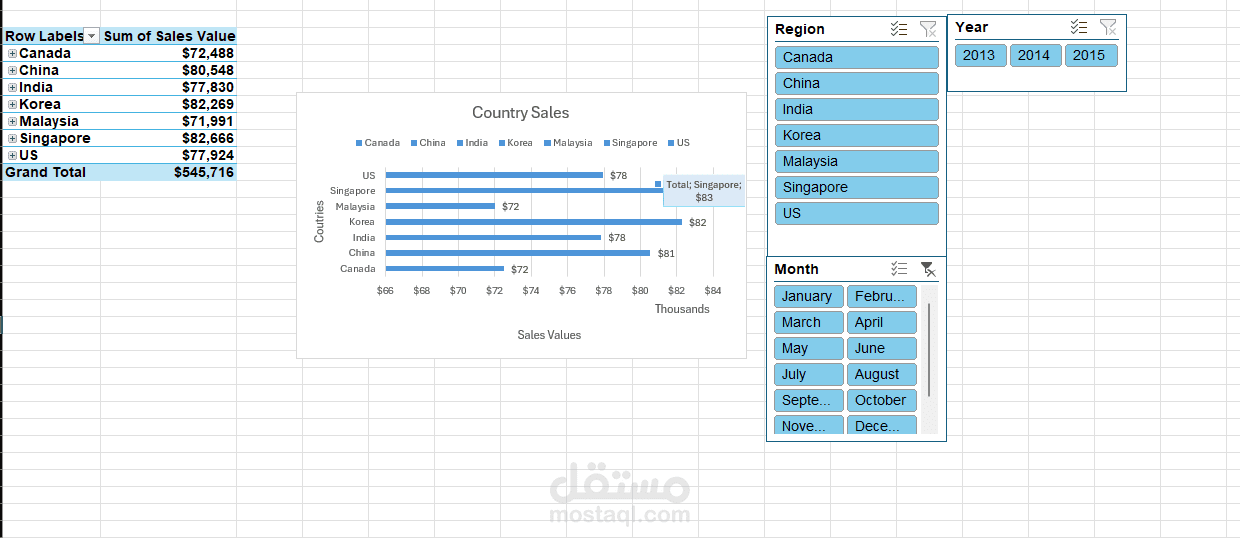Clear filter on Region slicer
This screenshot has width=1240, height=538.
tap(928, 29)
